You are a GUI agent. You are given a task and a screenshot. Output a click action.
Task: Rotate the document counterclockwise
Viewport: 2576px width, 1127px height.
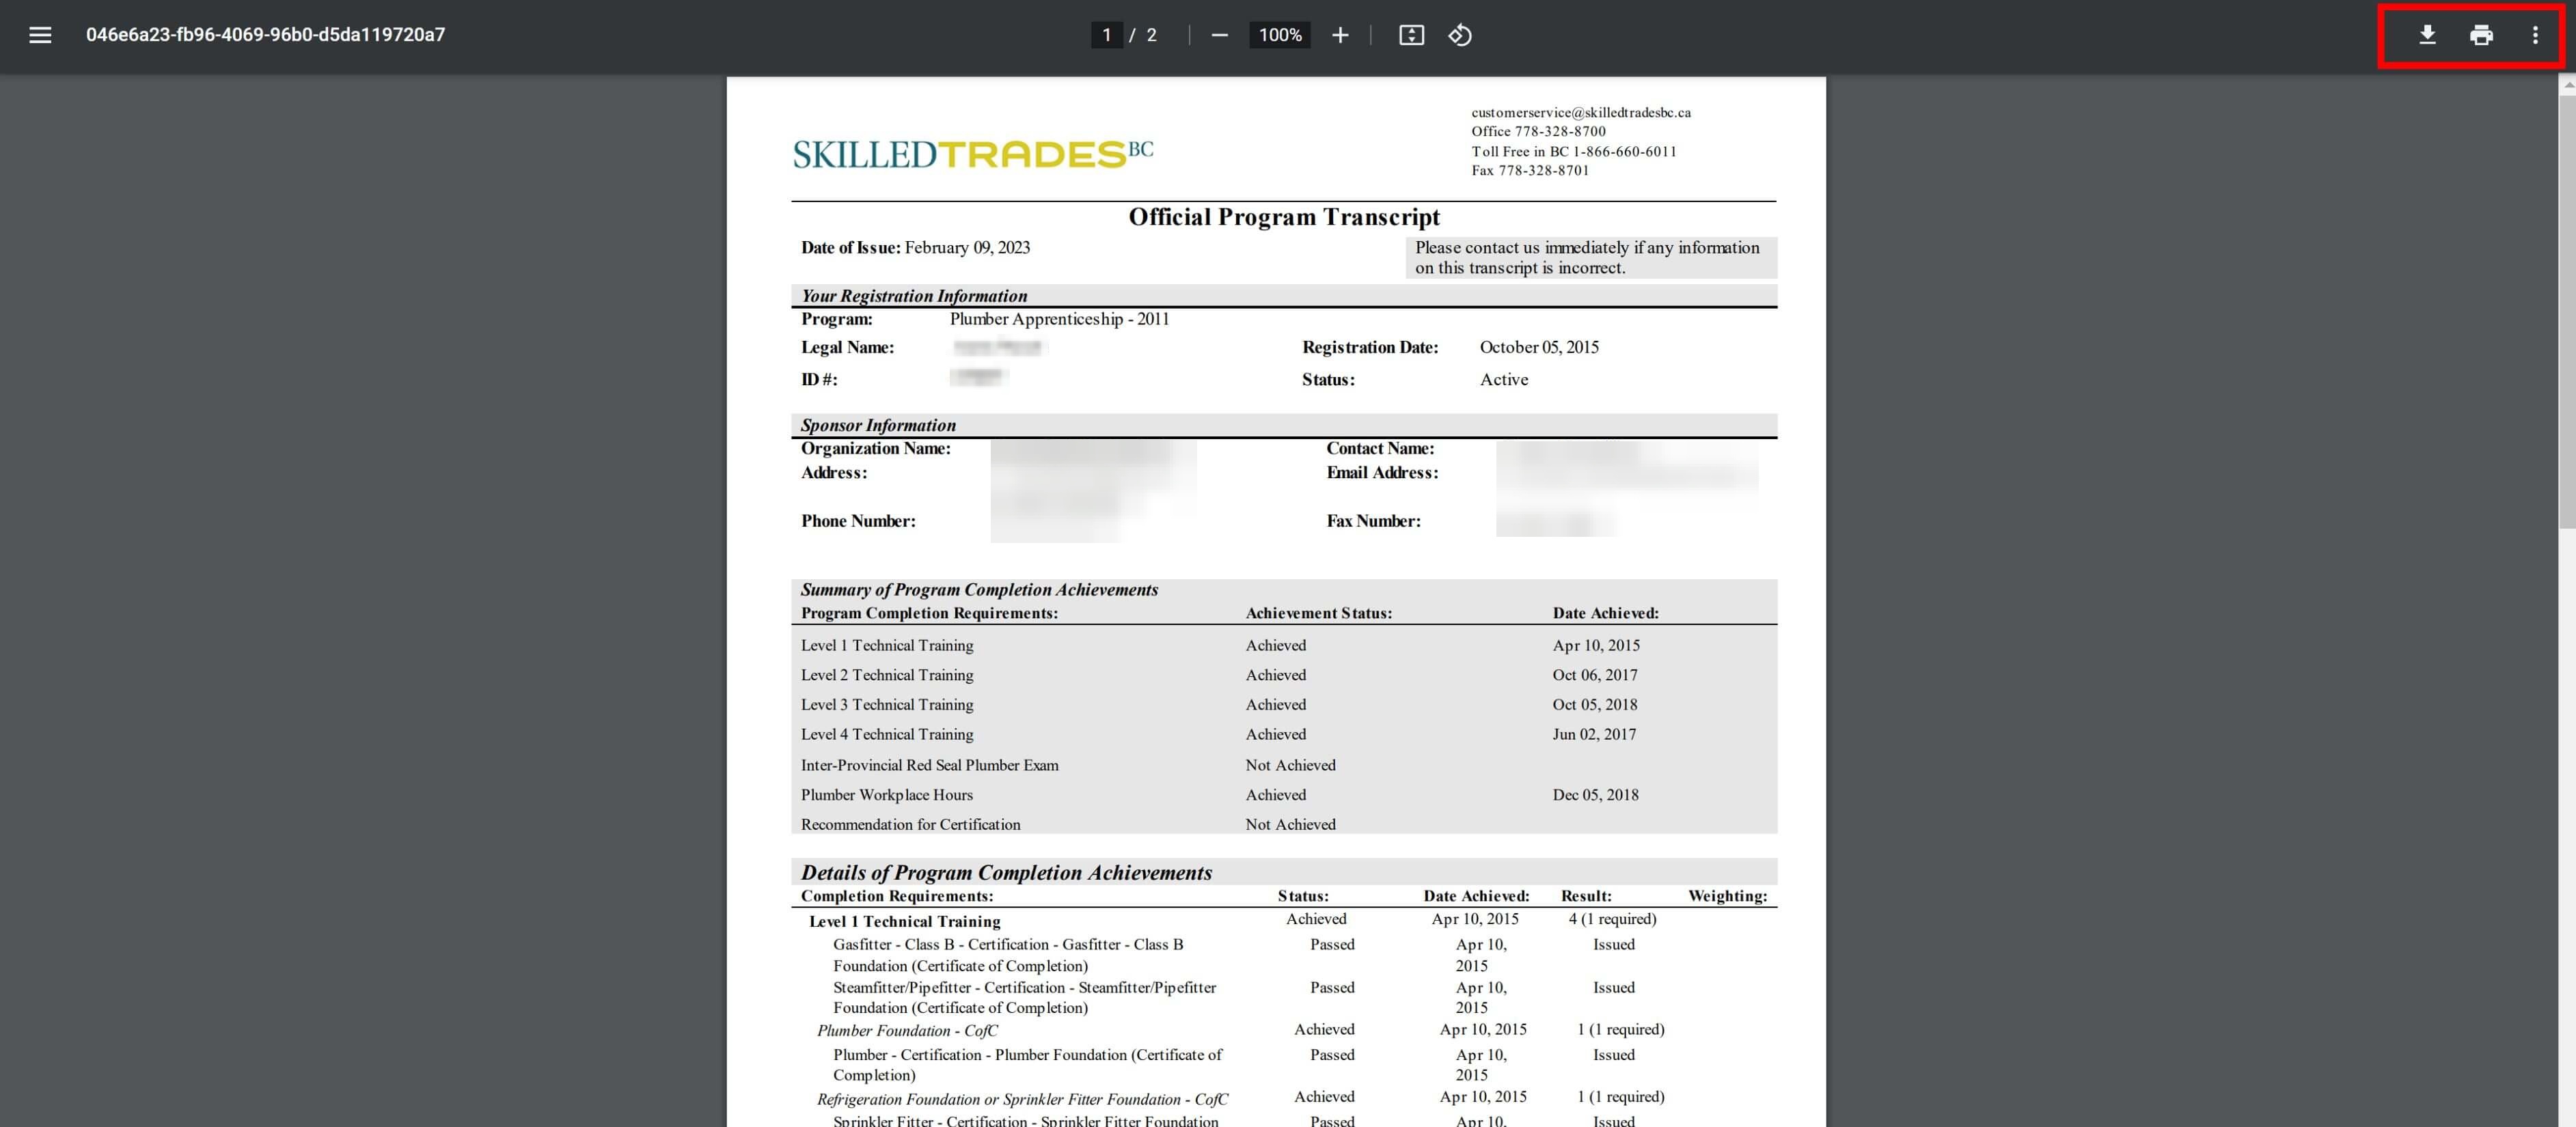1460,35
